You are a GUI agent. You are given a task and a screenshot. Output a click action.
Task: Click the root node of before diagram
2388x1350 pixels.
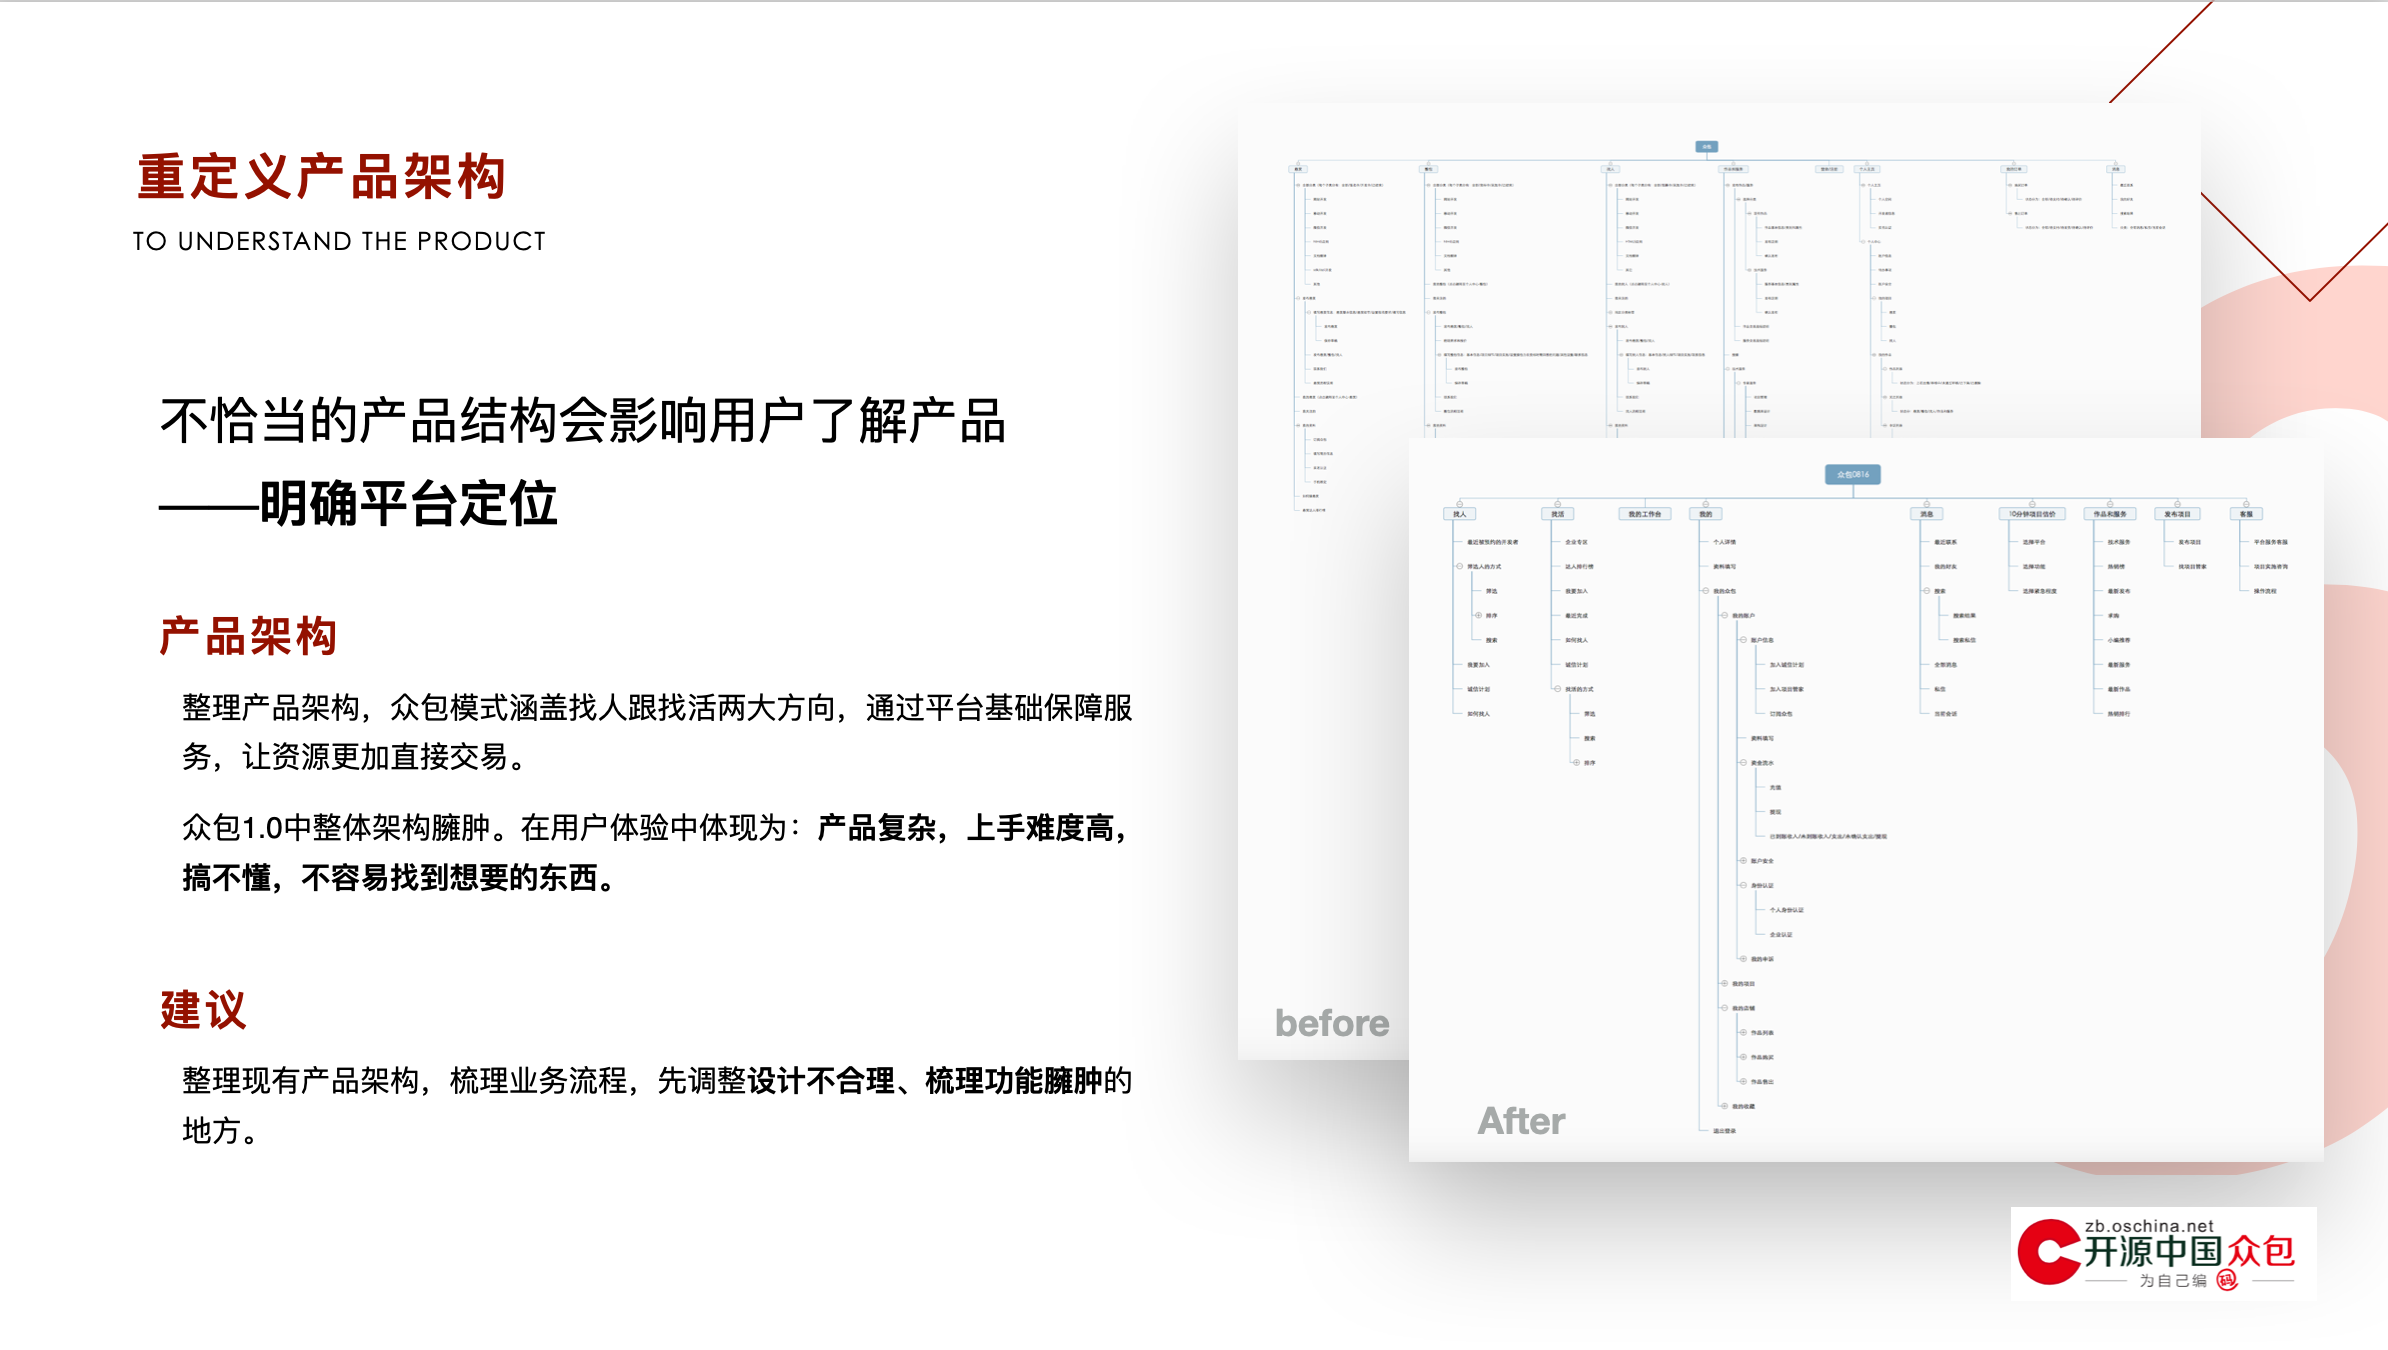(1707, 147)
